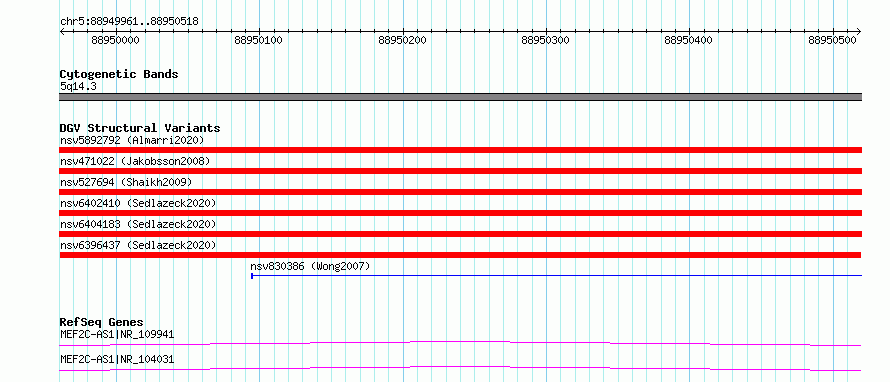This screenshot has height=382, width=890.
Task: Click ruler tick label 88950500
Action: (833, 40)
